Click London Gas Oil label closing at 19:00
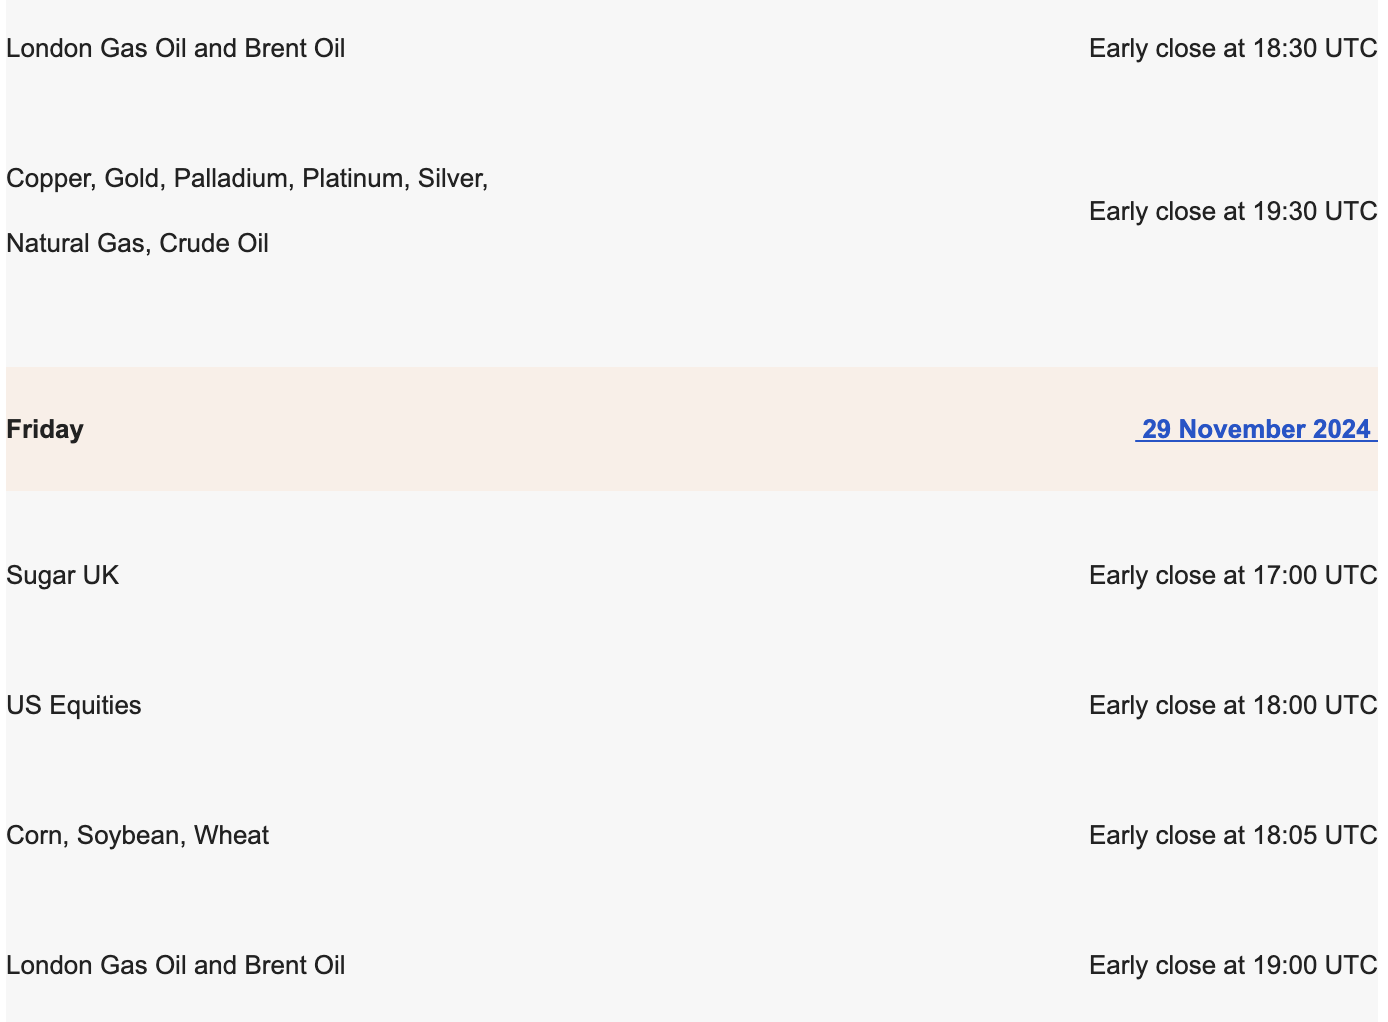Image resolution: width=1388 pixels, height=1022 pixels. (x=175, y=965)
